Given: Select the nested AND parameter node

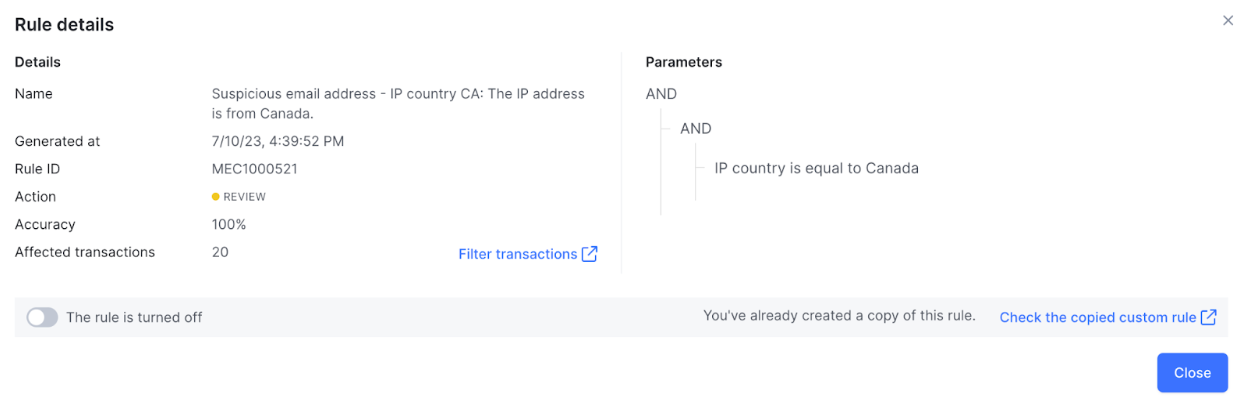Looking at the screenshot, I should pos(696,129).
